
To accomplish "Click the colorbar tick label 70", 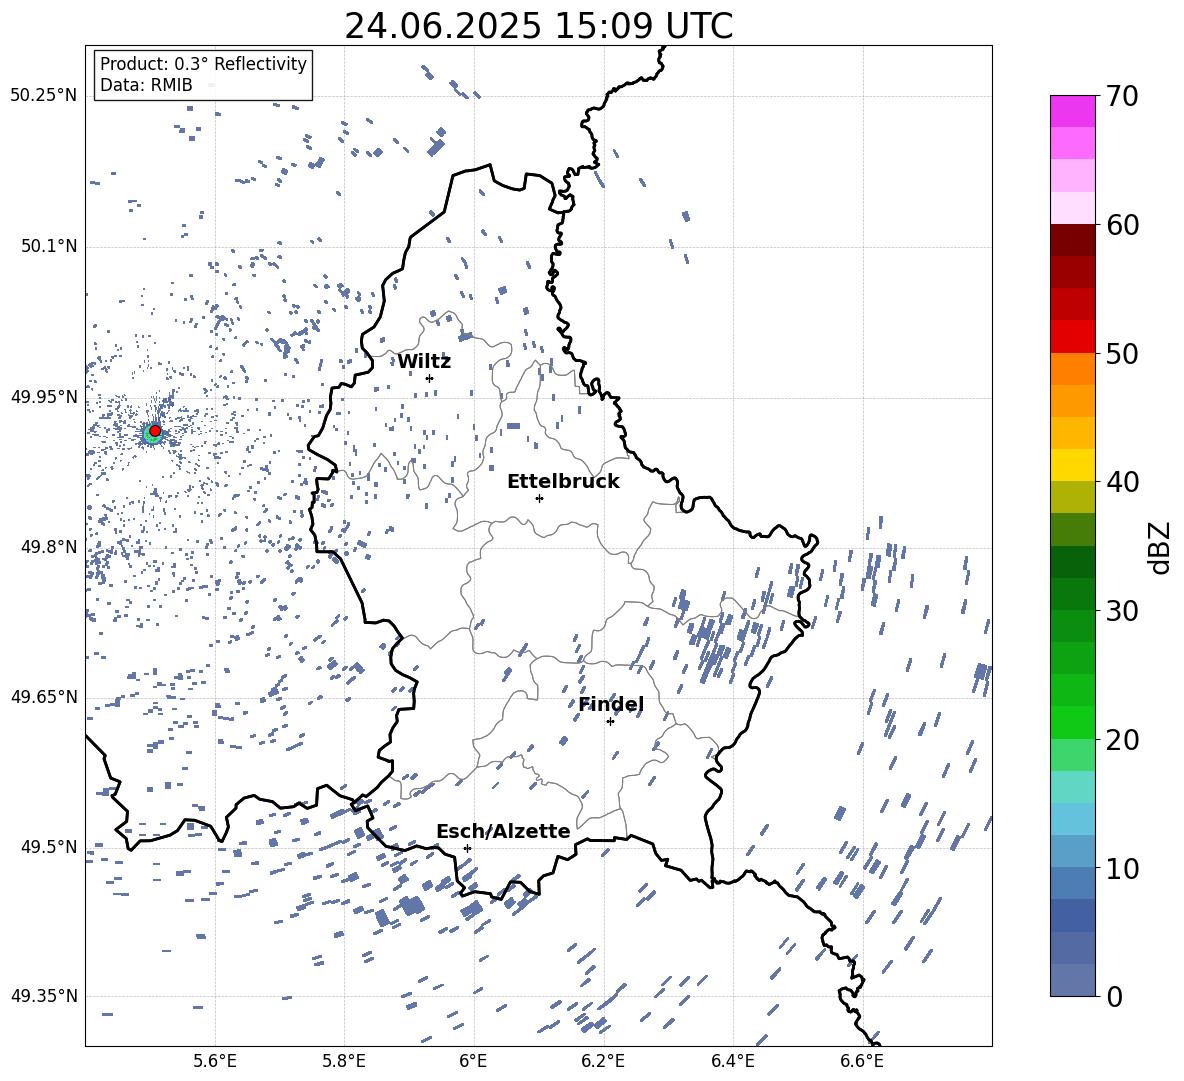I will point(1122,96).
